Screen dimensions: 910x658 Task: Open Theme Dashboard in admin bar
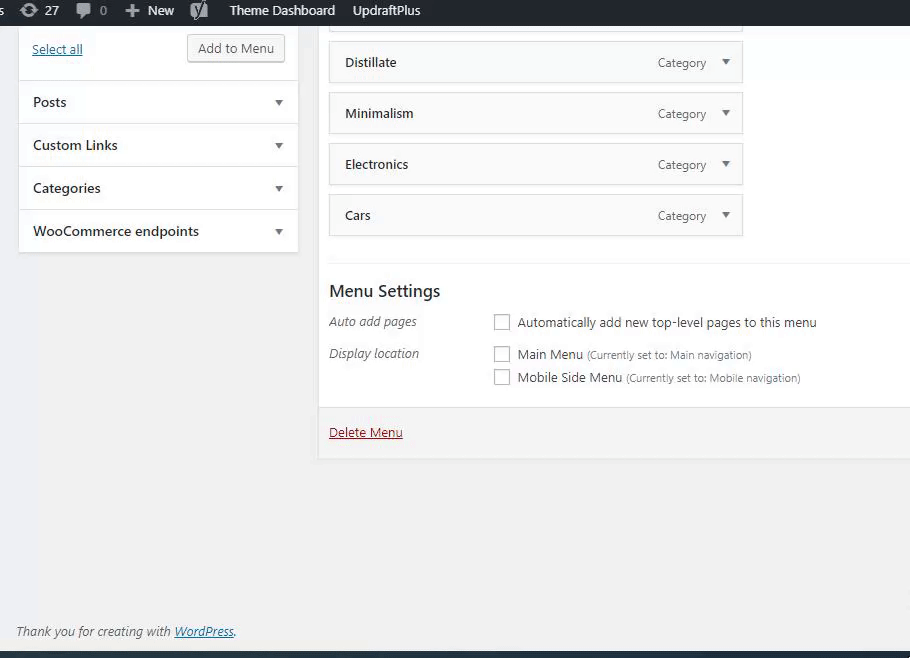tap(282, 10)
